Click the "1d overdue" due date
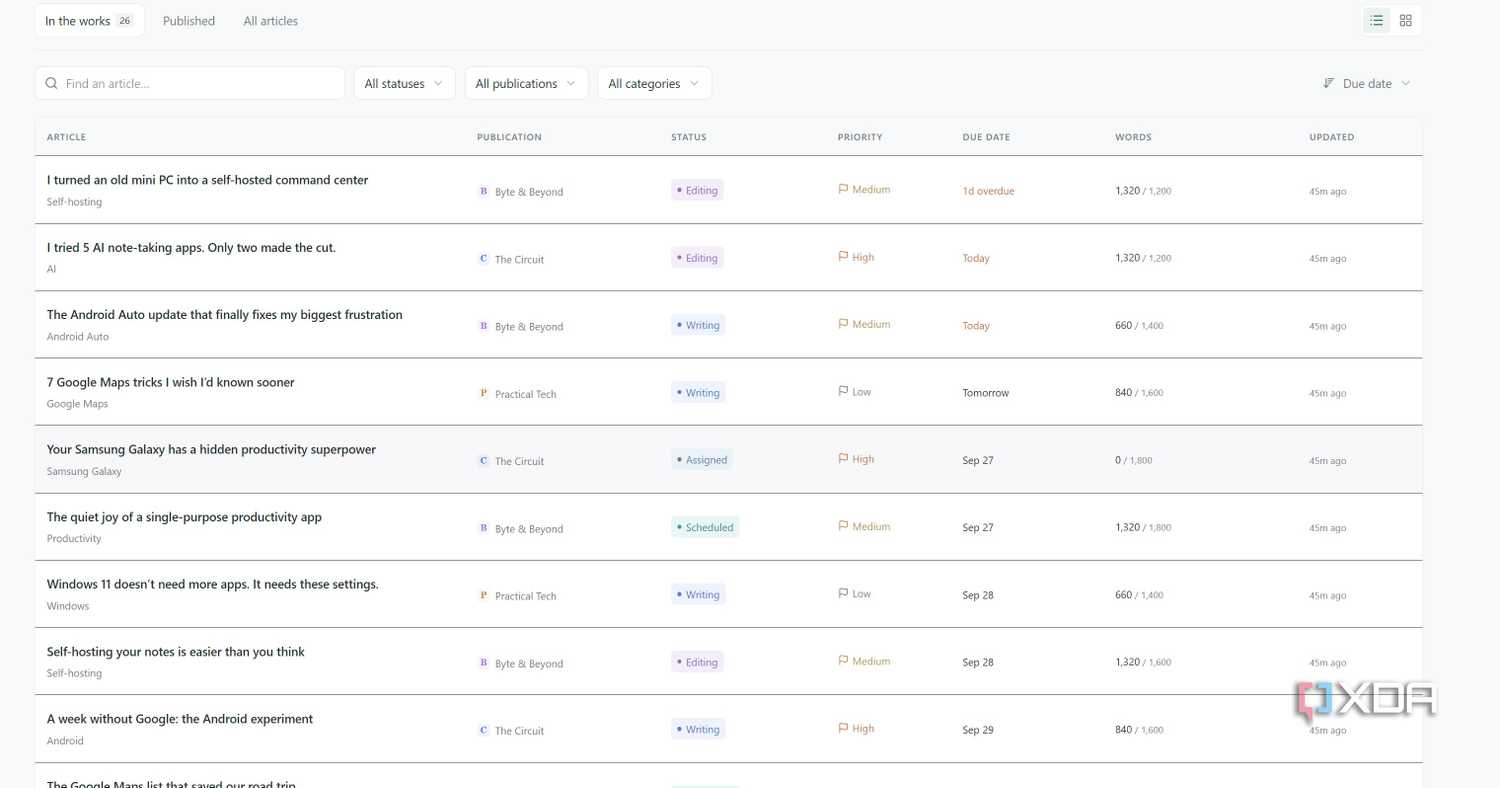The height and width of the screenshot is (788, 1500). point(988,191)
